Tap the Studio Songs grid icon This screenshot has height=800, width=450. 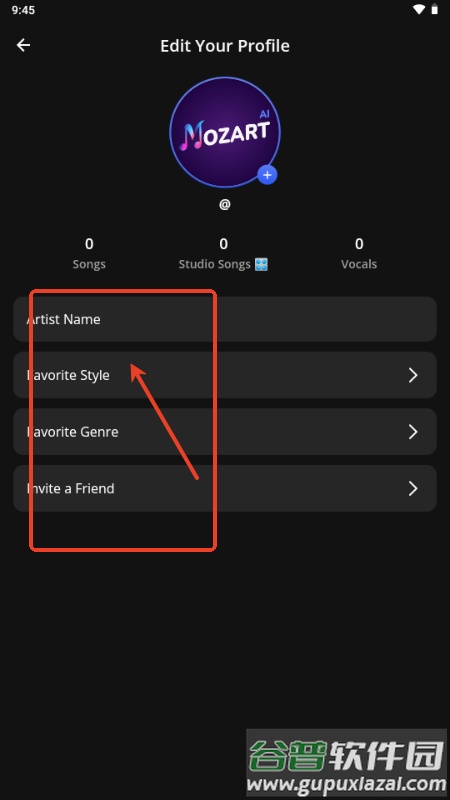pos(261,264)
